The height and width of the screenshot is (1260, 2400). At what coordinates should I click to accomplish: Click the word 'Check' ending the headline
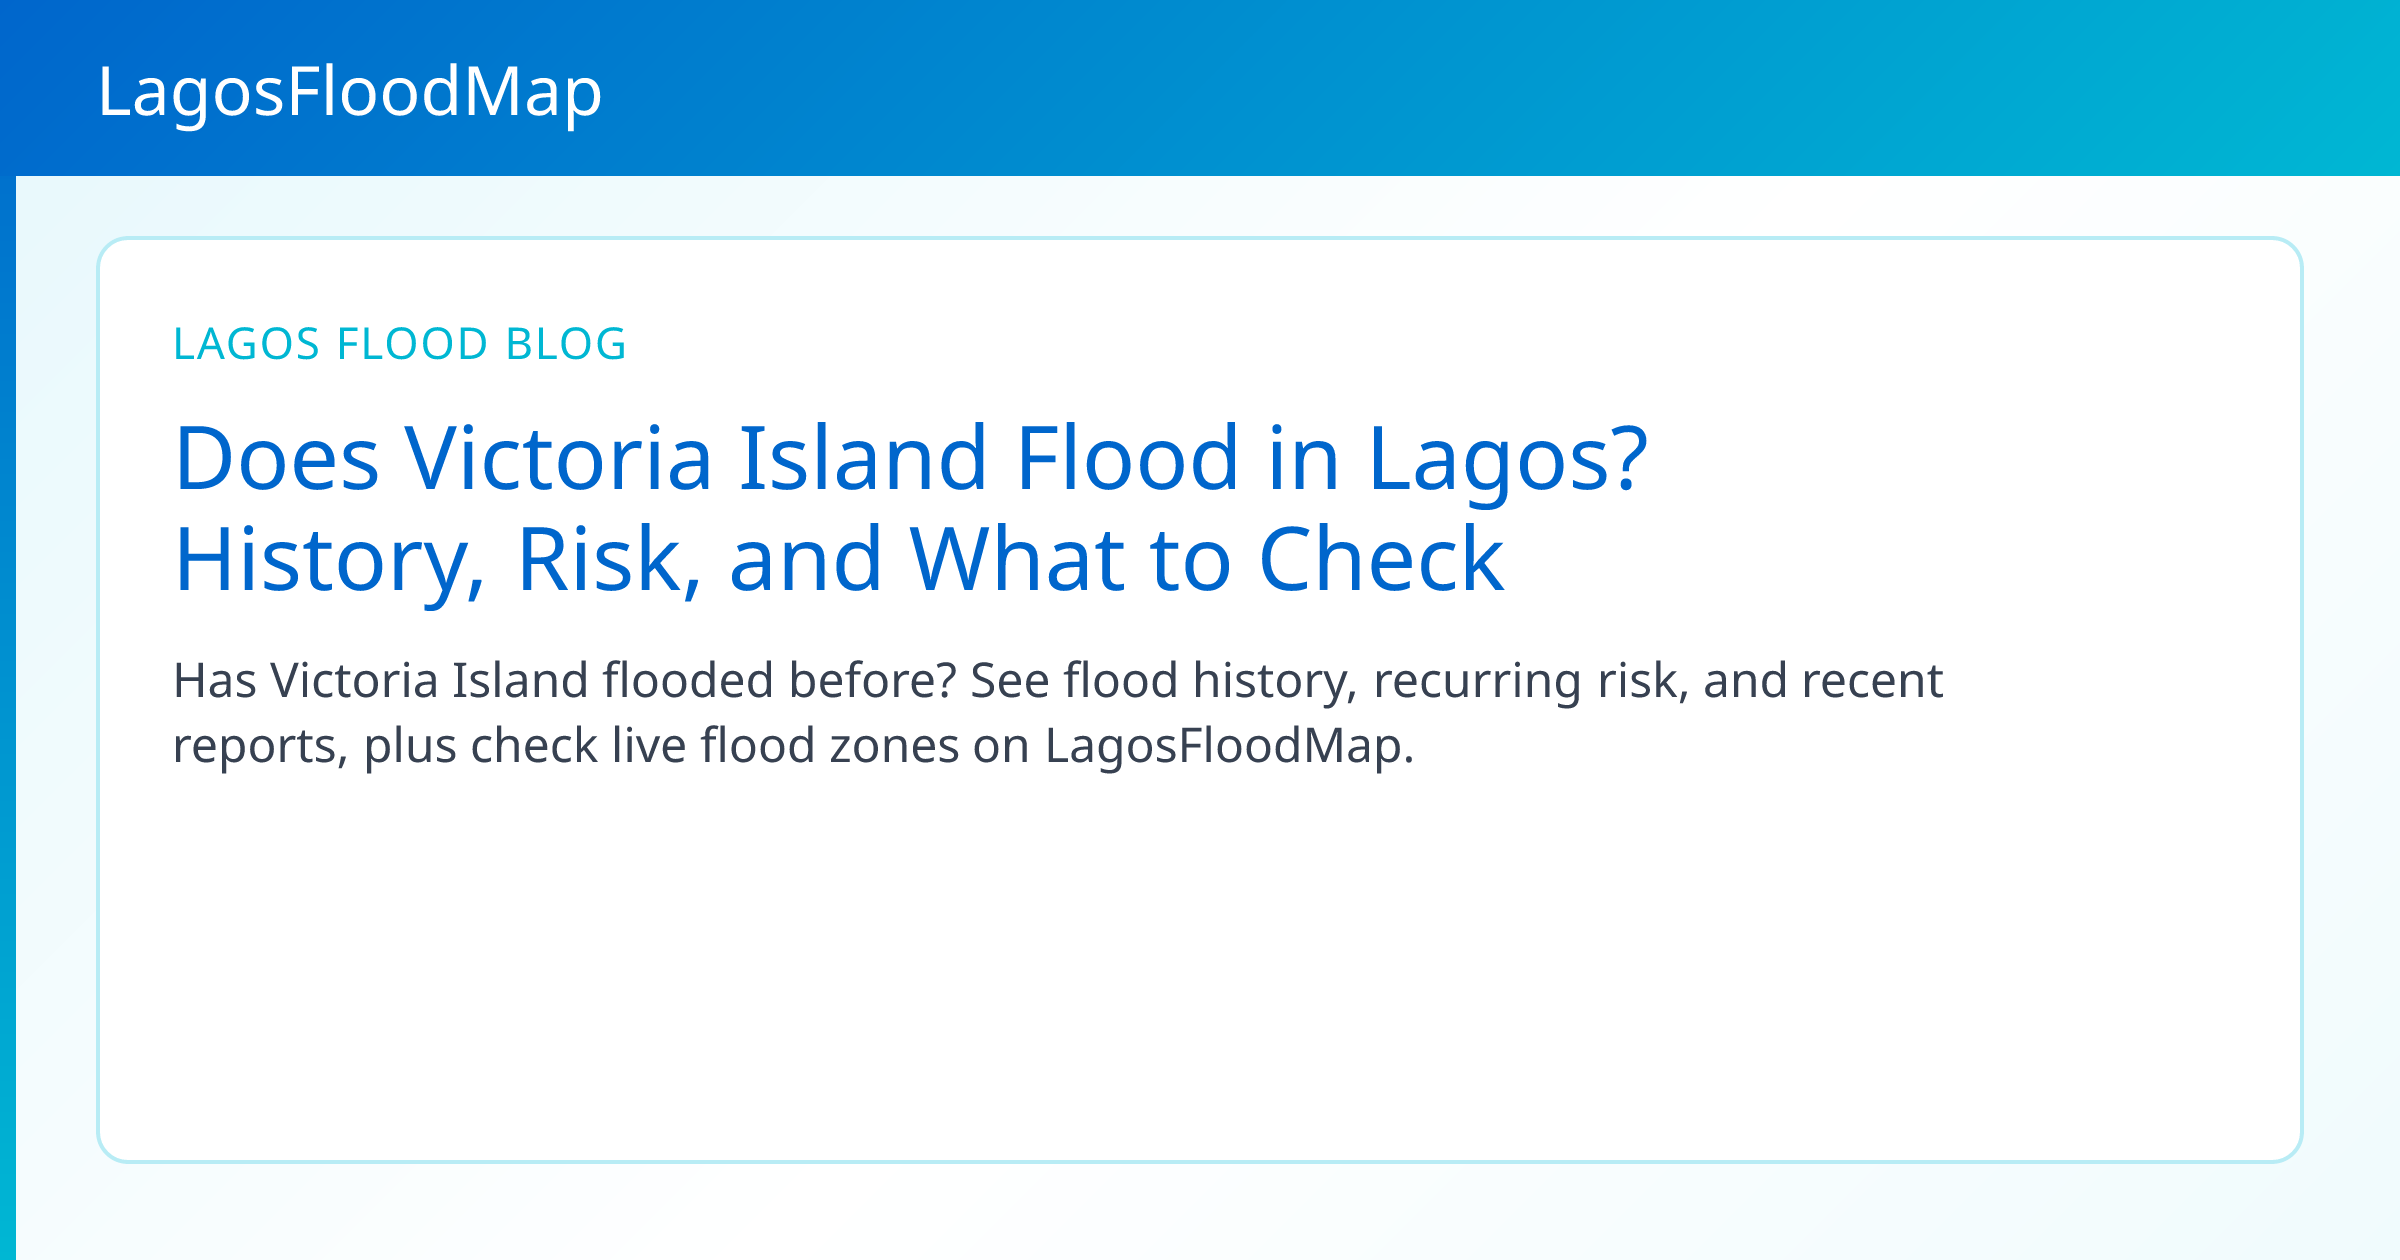[x=1381, y=559]
